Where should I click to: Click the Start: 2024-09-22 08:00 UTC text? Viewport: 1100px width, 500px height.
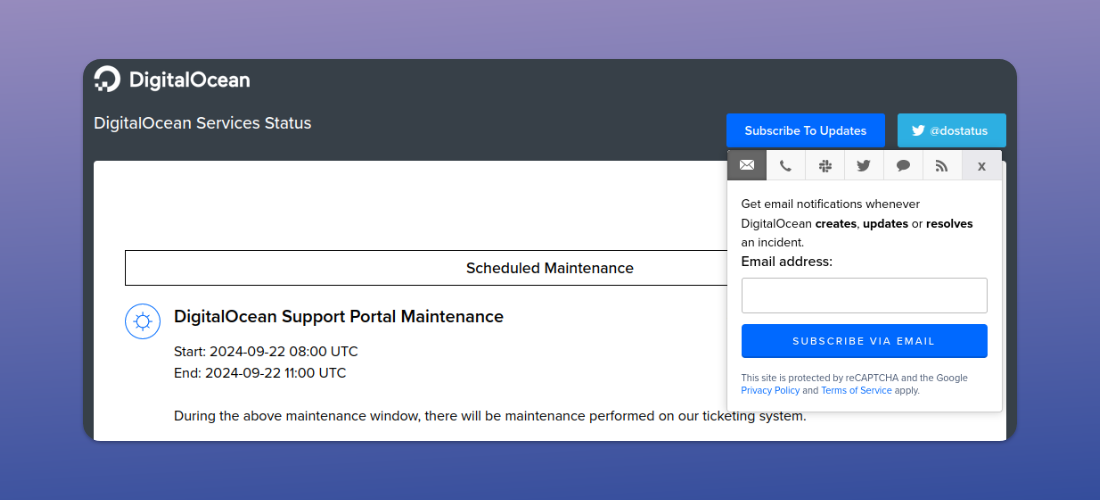[x=266, y=351]
